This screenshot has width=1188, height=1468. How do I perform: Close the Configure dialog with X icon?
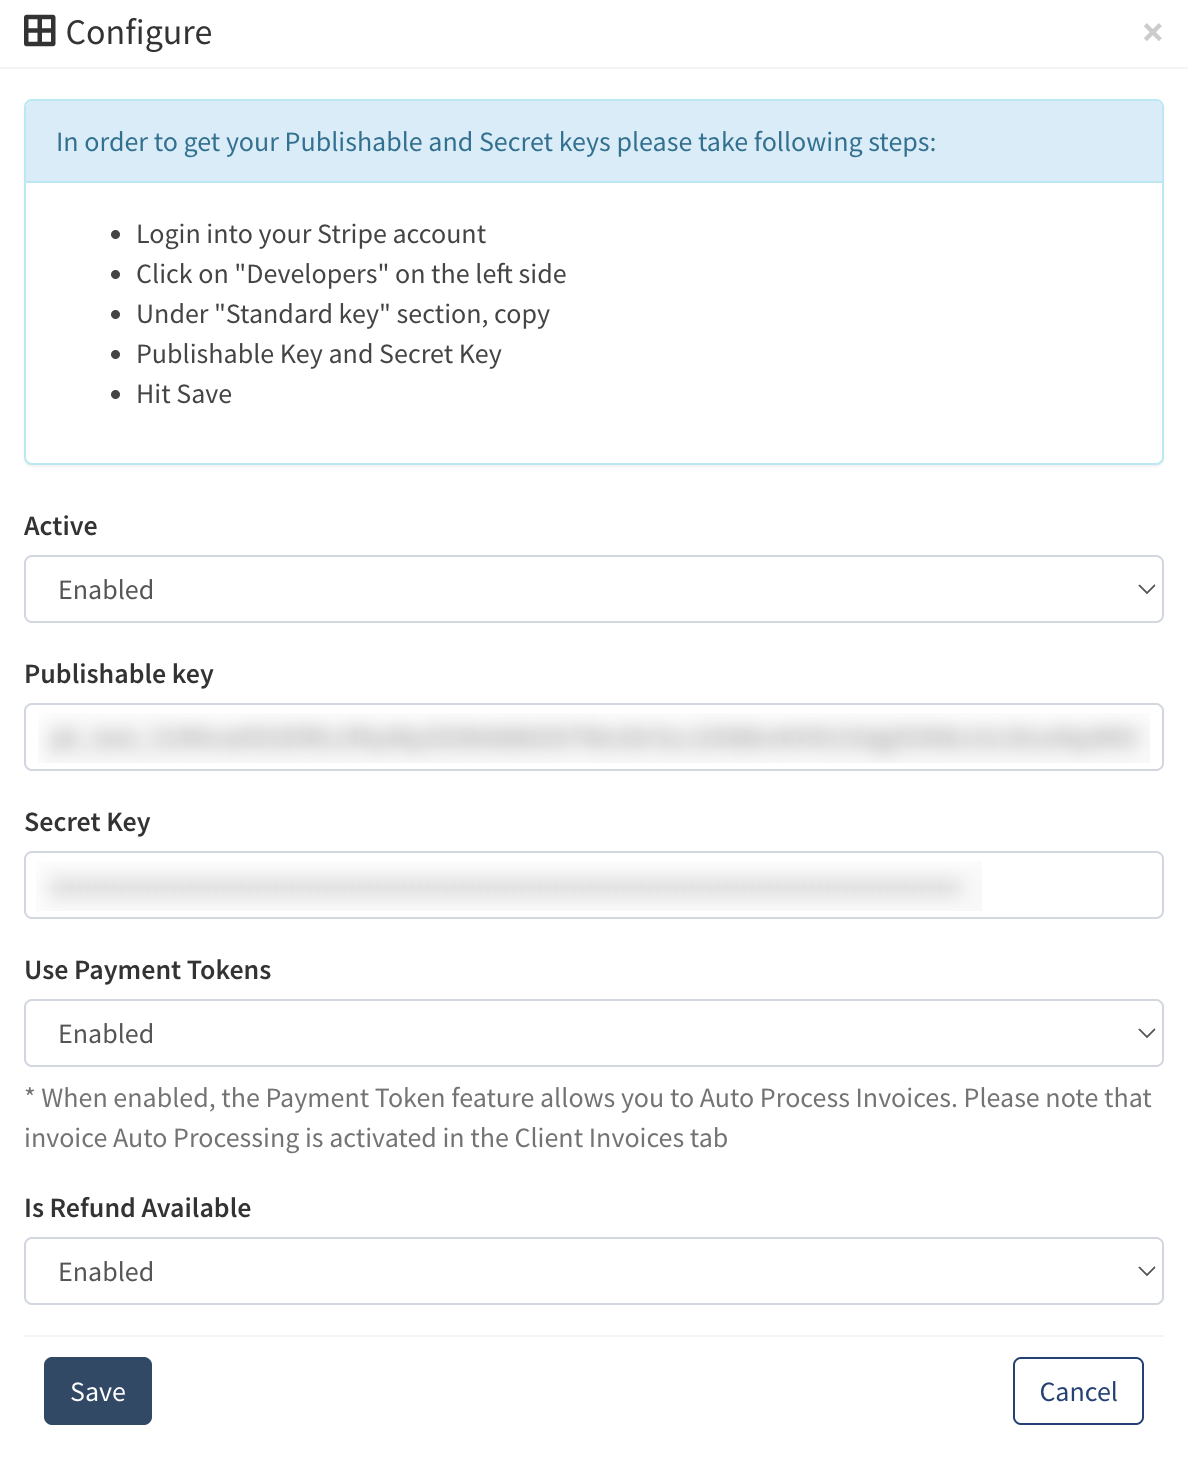1152,32
